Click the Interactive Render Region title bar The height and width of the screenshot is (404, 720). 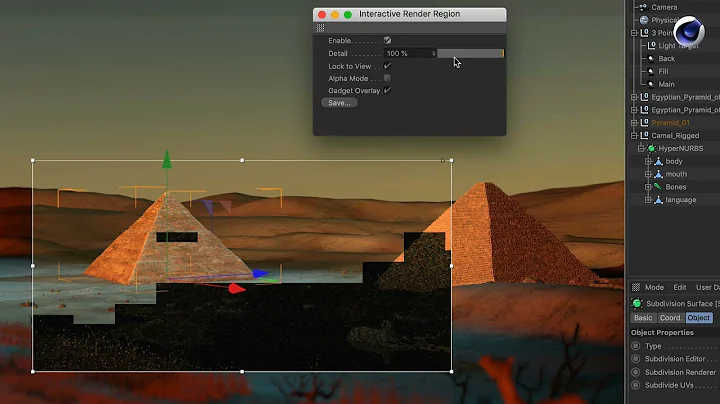[410, 14]
